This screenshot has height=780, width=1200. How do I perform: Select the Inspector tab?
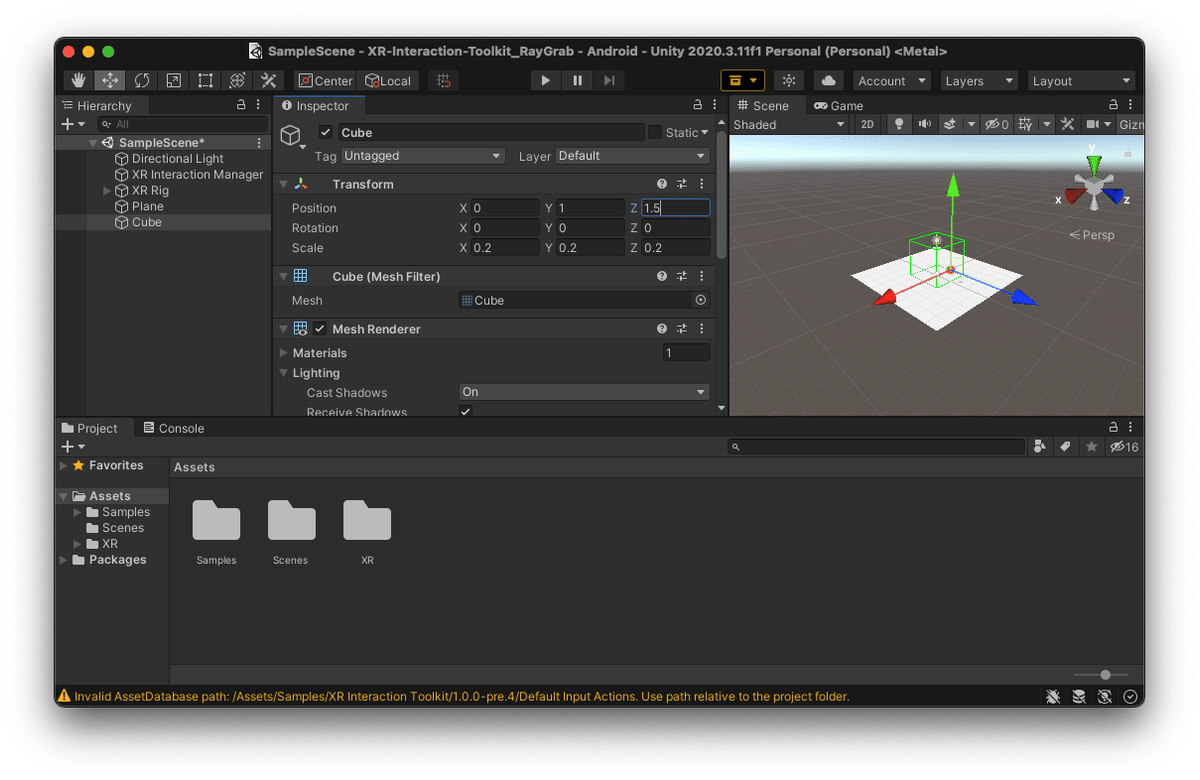pos(315,105)
